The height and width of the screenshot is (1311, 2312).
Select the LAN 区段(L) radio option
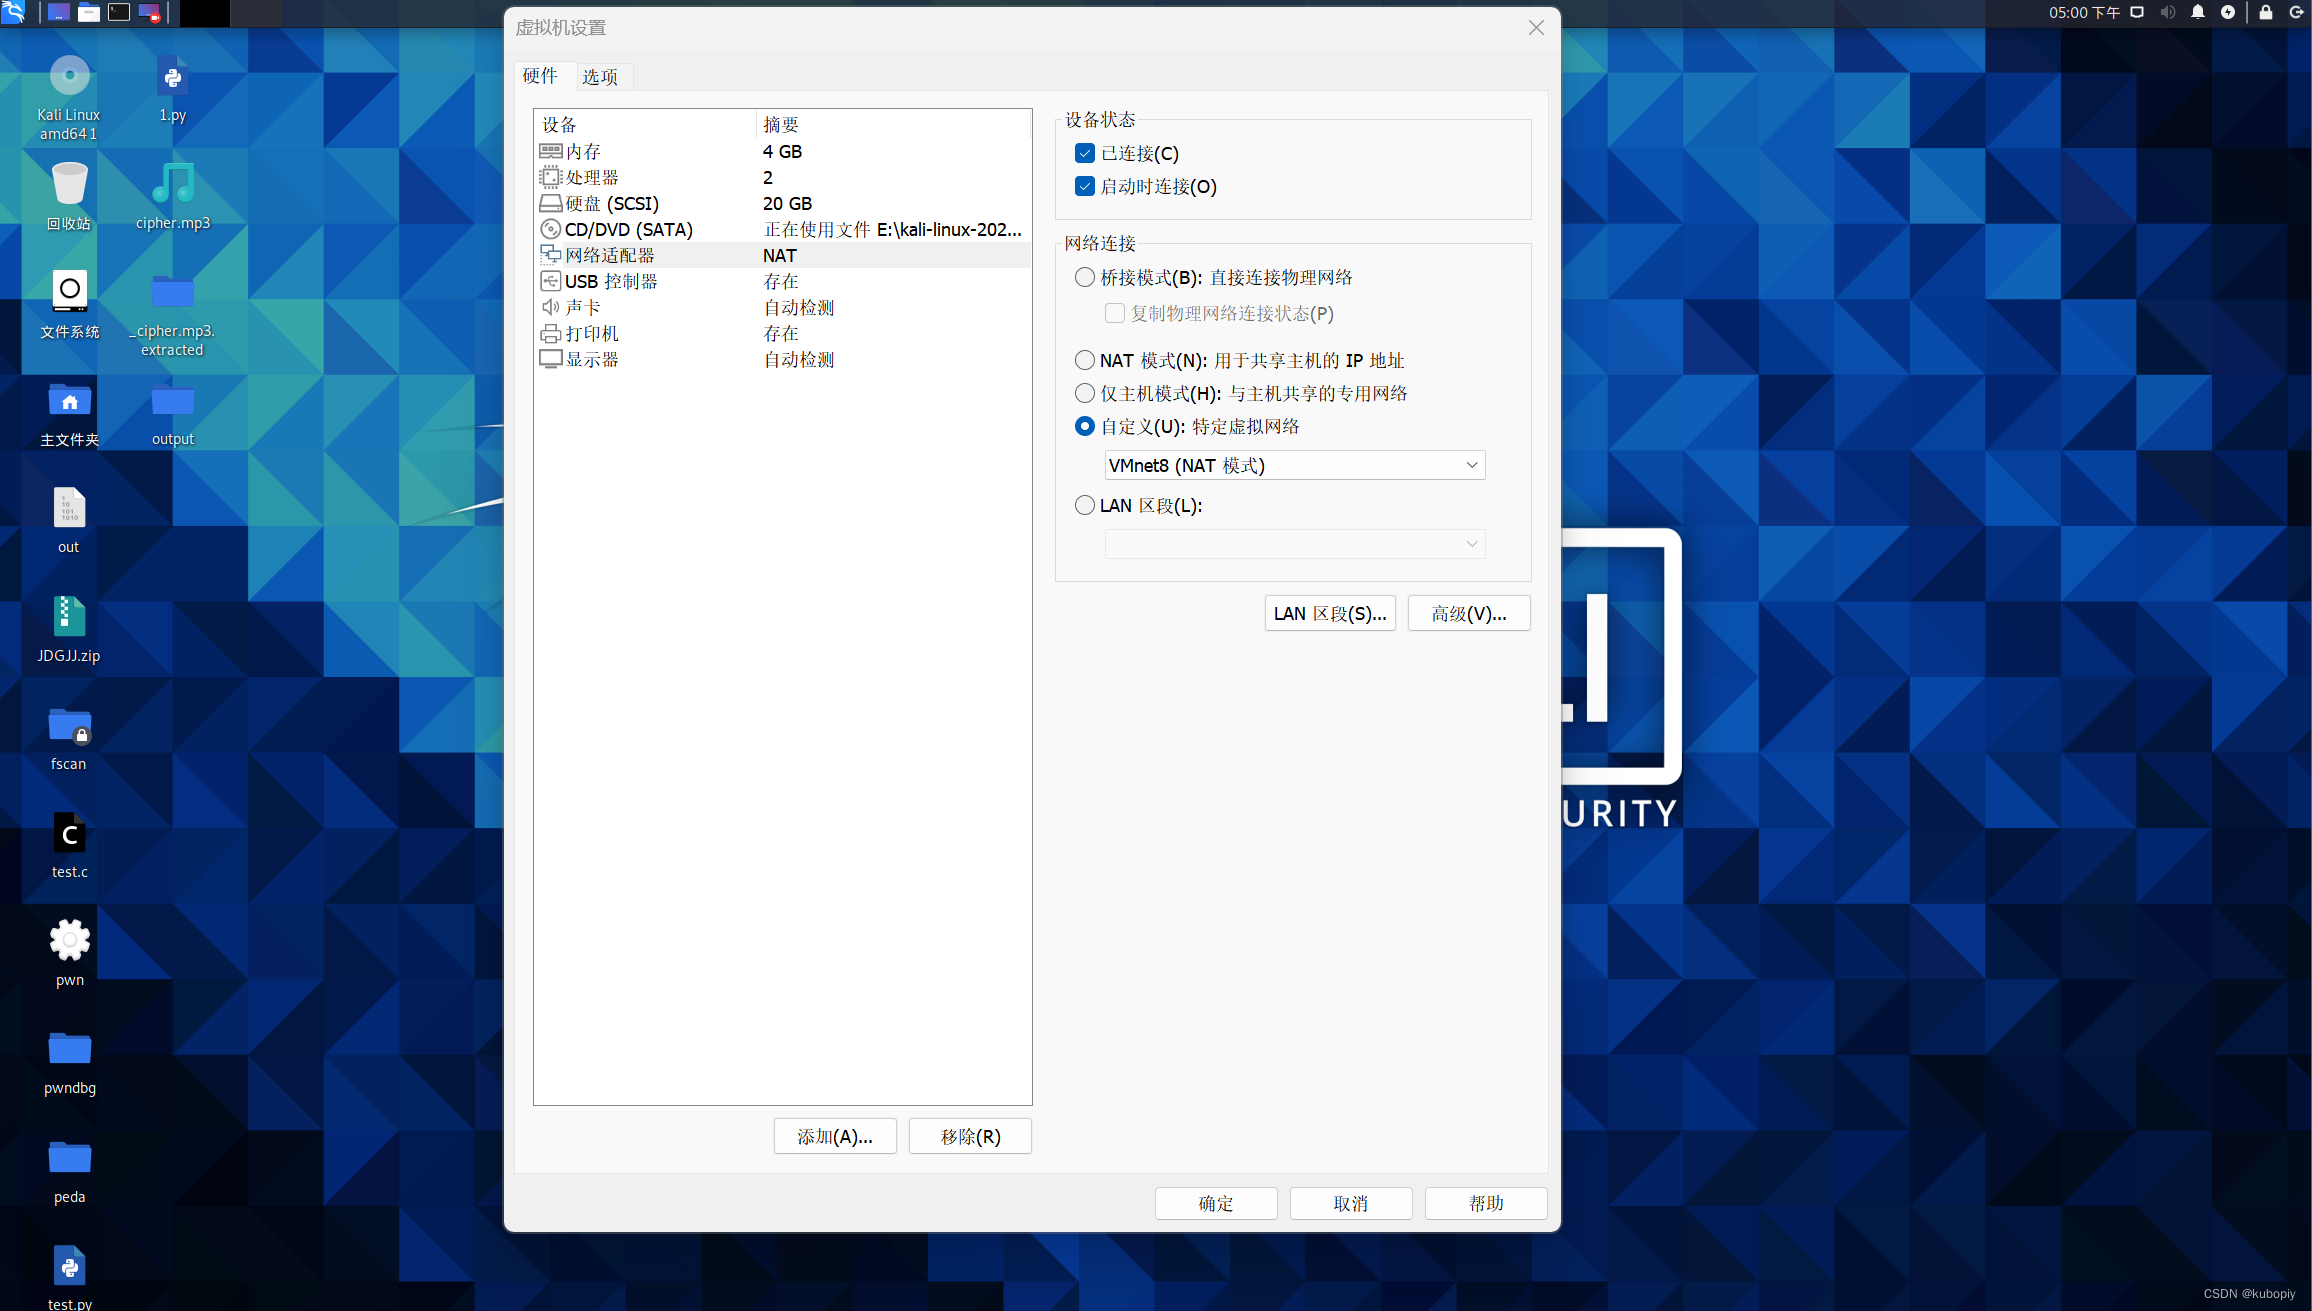pyautogui.click(x=1085, y=505)
